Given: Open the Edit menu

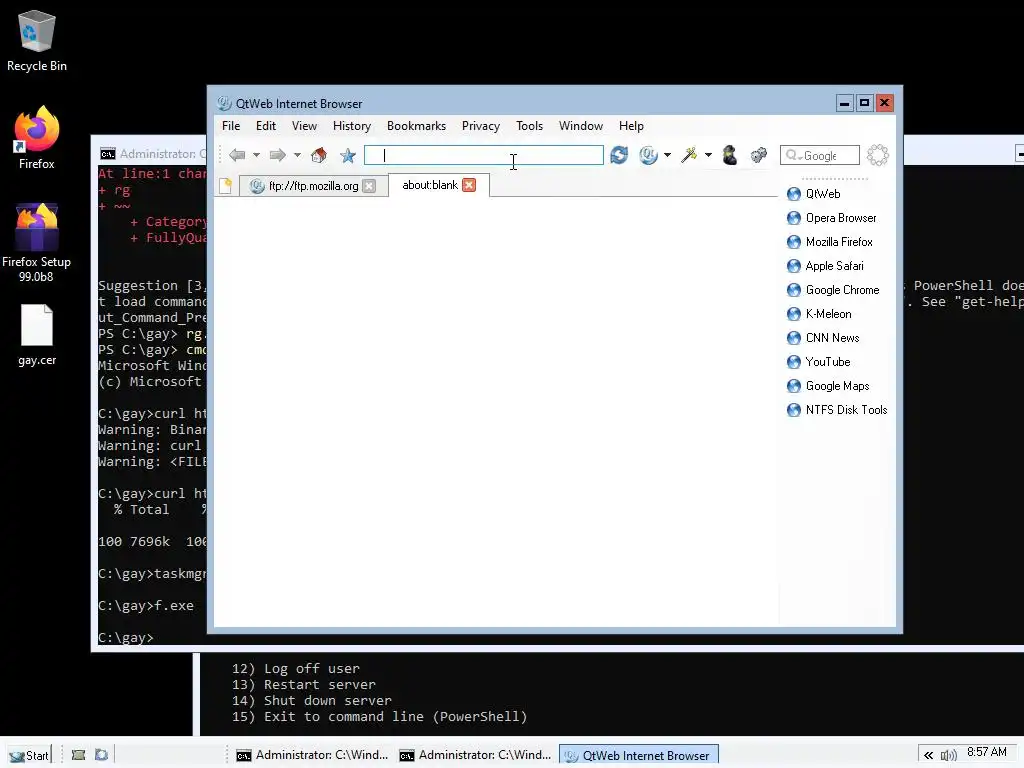Looking at the screenshot, I should (x=266, y=126).
